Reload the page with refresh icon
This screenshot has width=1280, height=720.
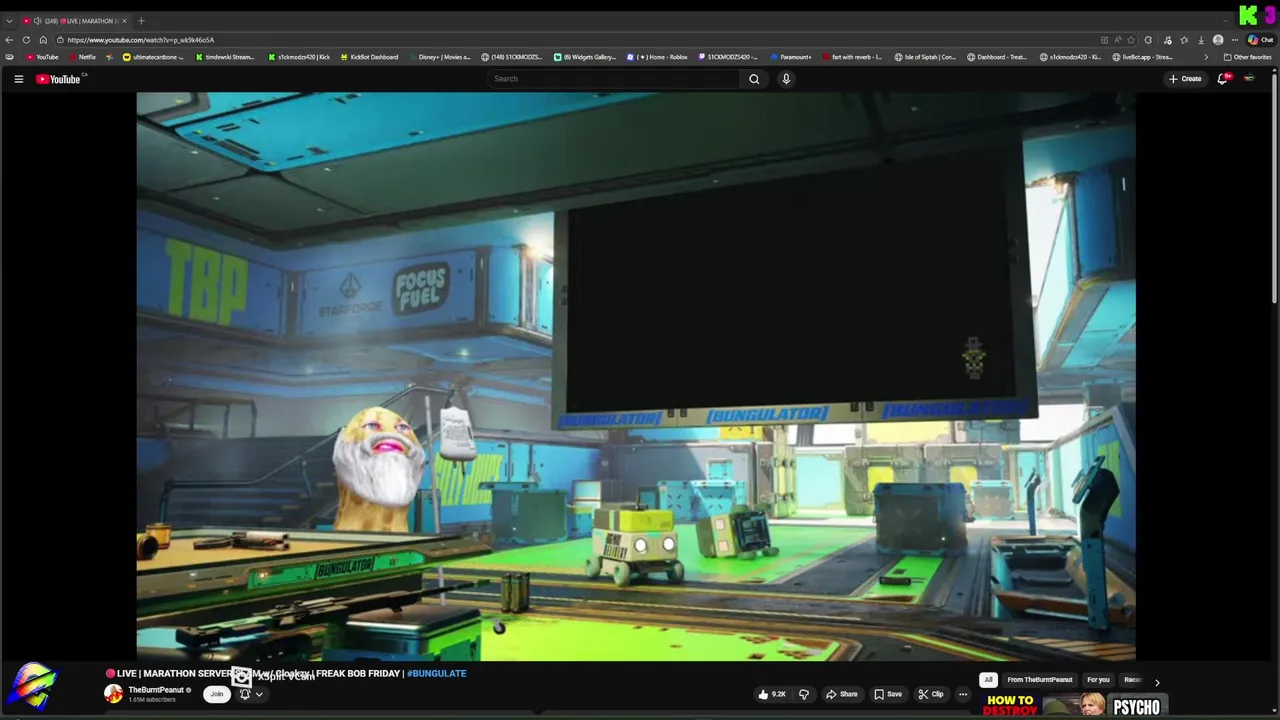[26, 40]
